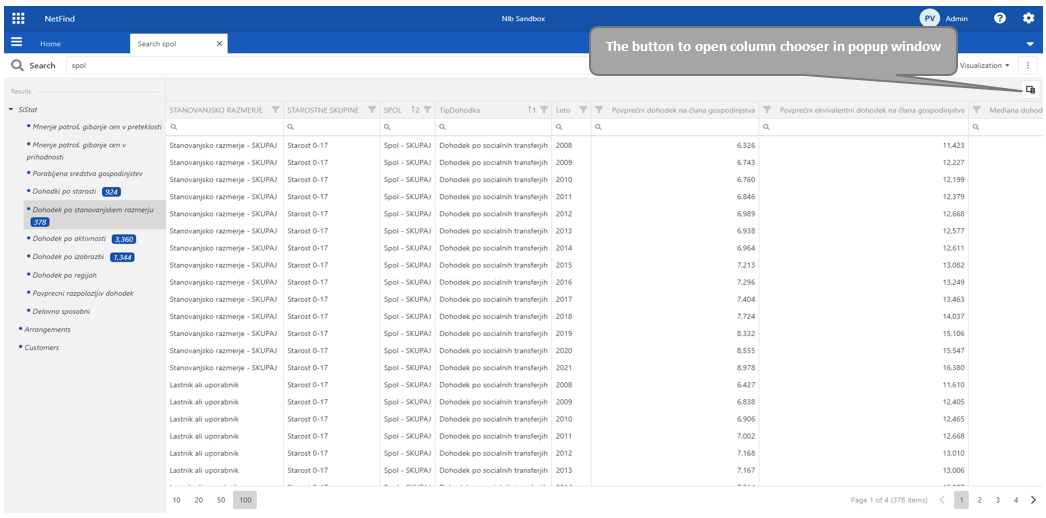Close the Search spol tab
Image resolution: width=1046 pixels, height=518 pixels.
(219, 44)
